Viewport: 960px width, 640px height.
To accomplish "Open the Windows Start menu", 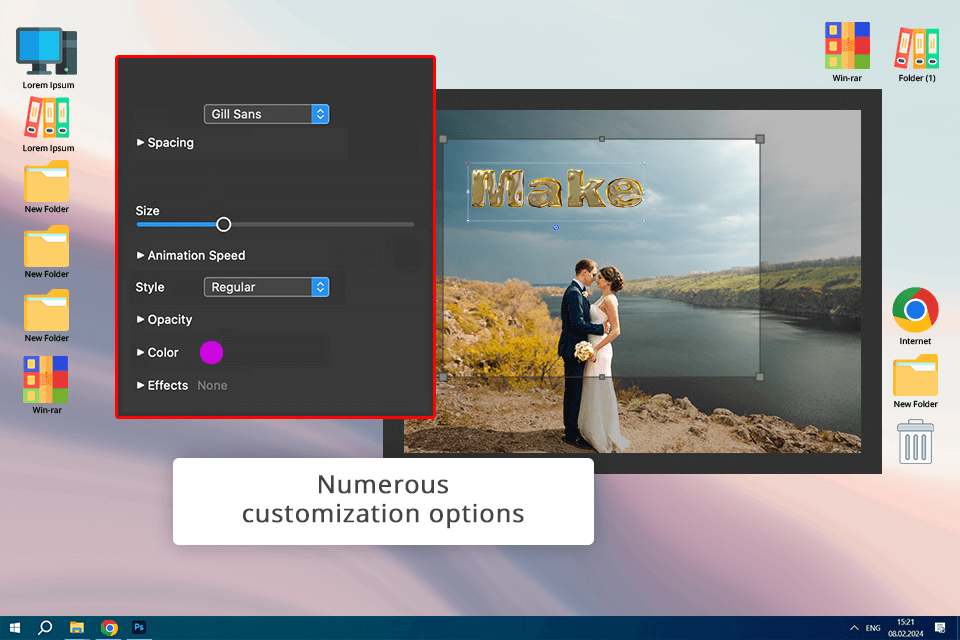I will click(x=15, y=628).
